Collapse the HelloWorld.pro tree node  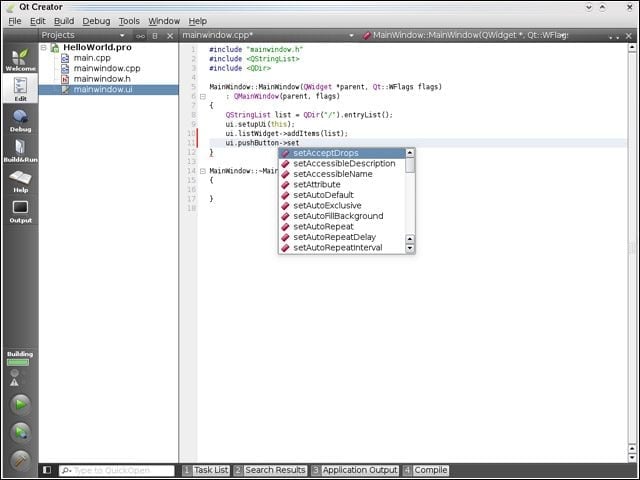tap(44, 48)
